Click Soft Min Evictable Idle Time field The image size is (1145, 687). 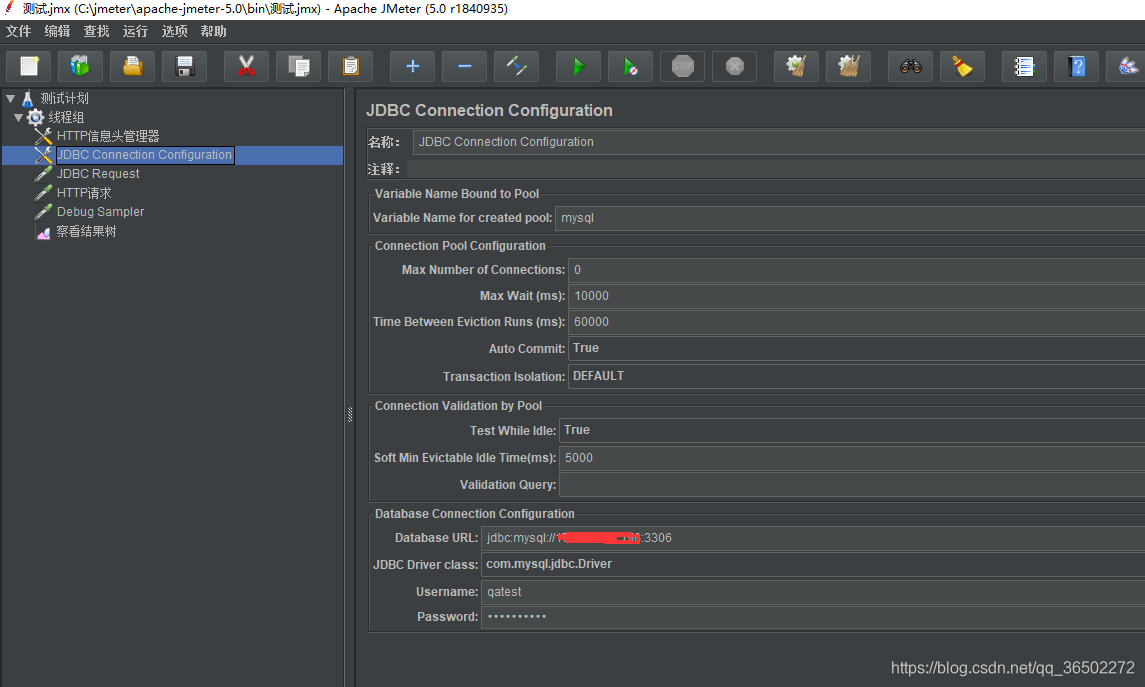point(852,458)
